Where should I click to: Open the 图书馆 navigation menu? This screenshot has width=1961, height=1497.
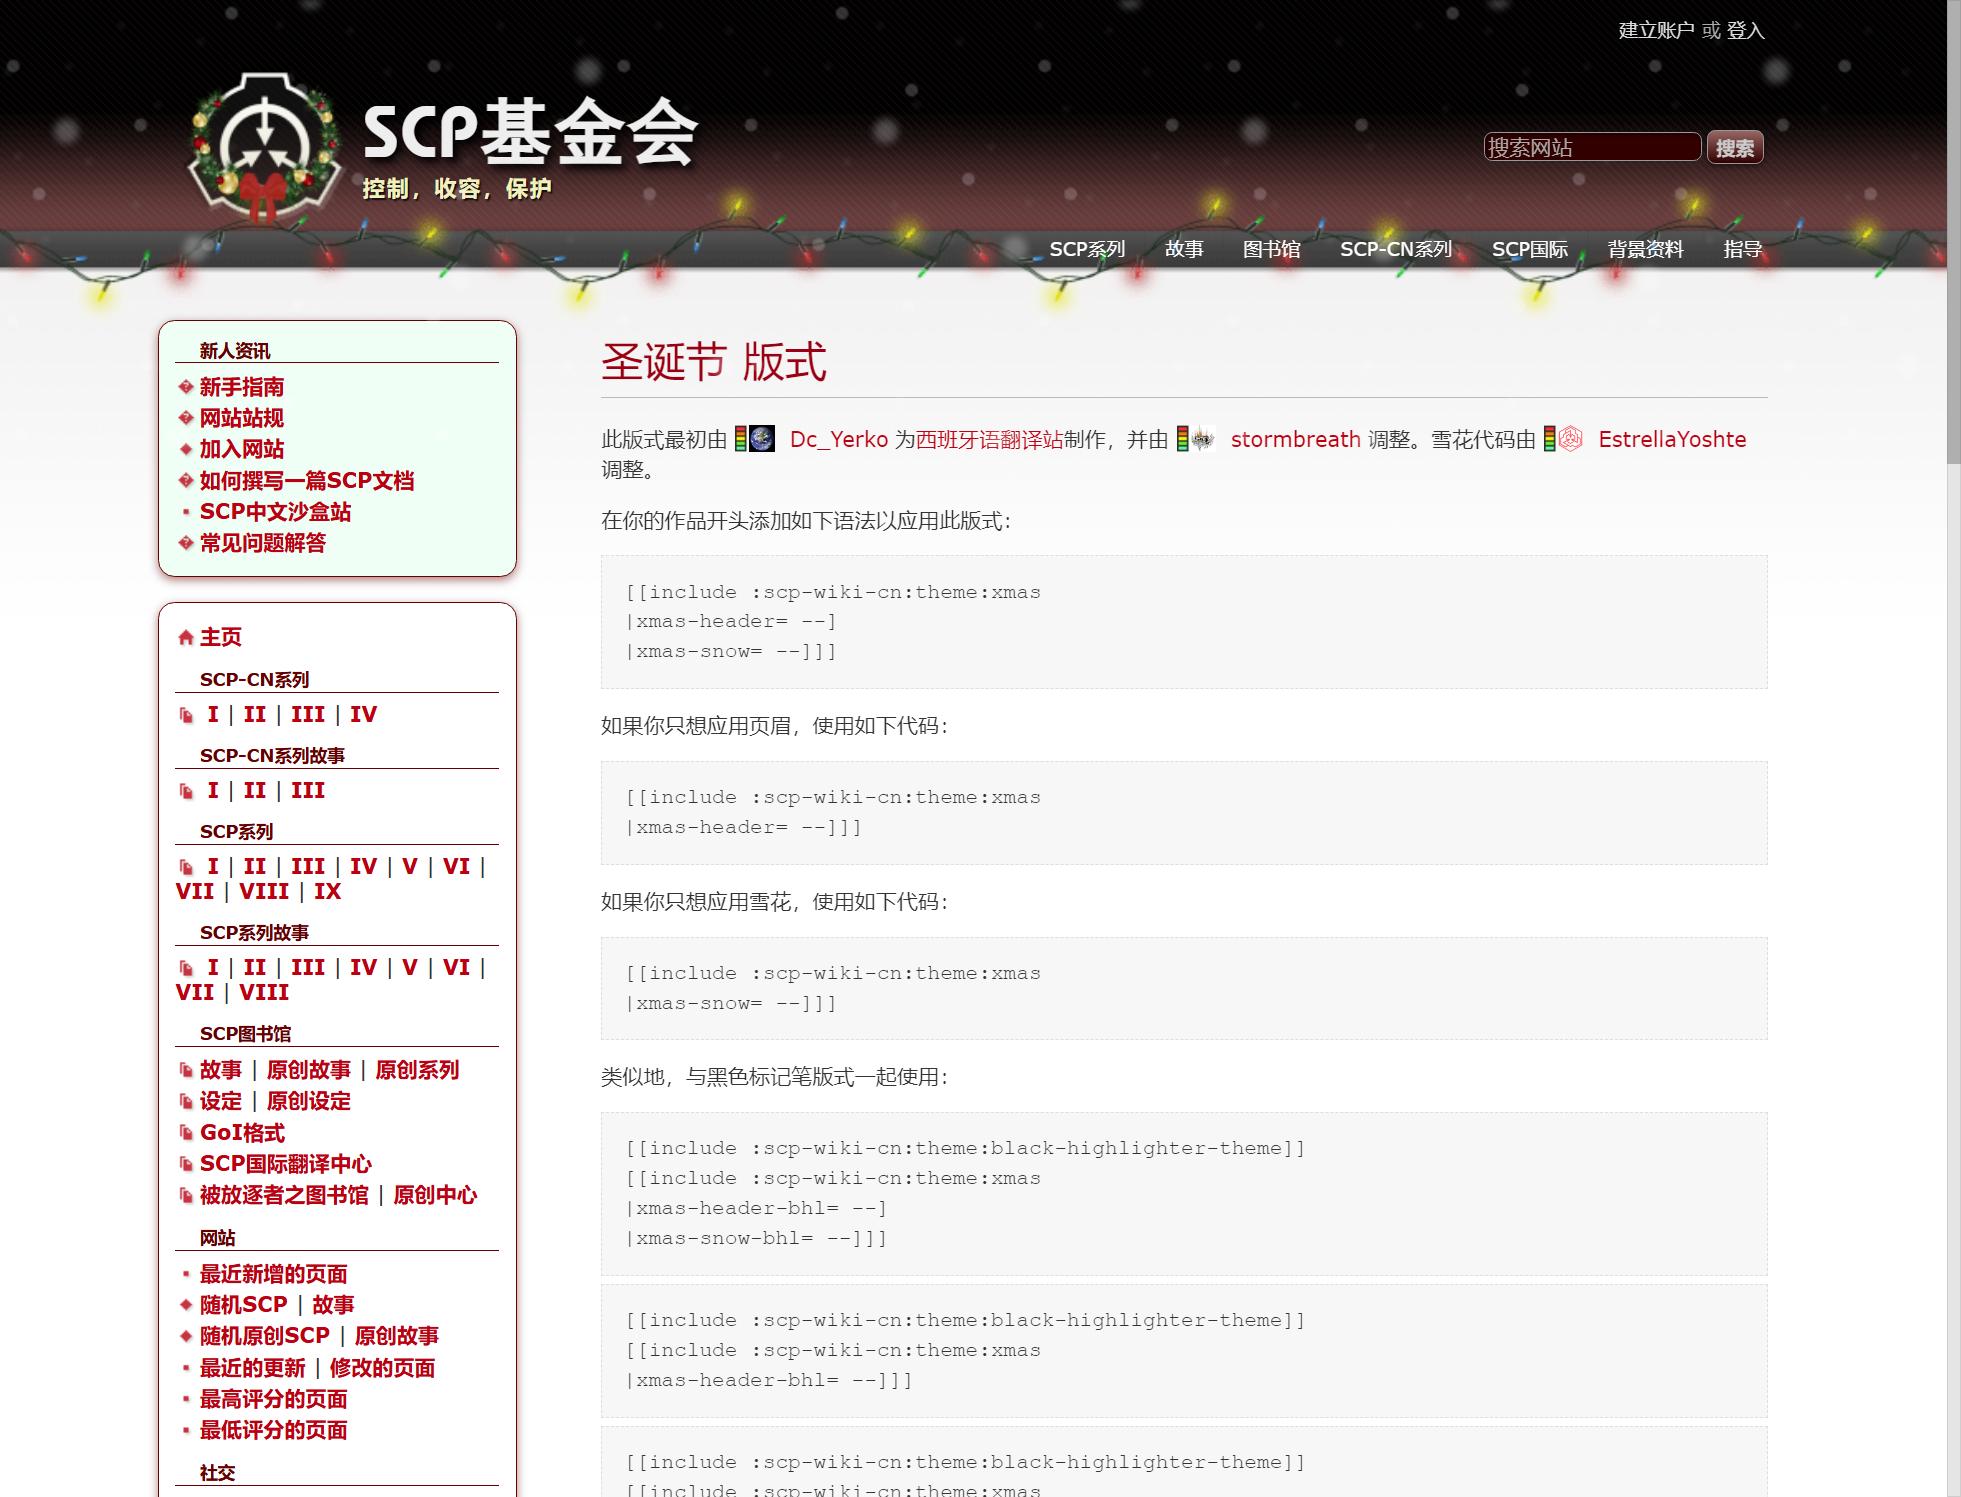coord(1271,249)
